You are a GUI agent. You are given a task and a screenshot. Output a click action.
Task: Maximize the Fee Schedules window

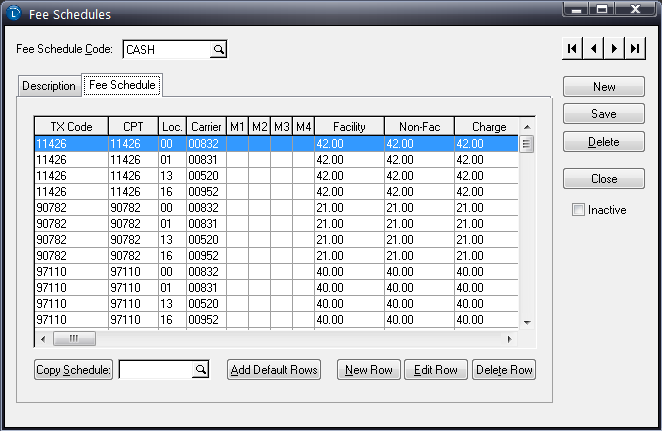tap(602, 9)
